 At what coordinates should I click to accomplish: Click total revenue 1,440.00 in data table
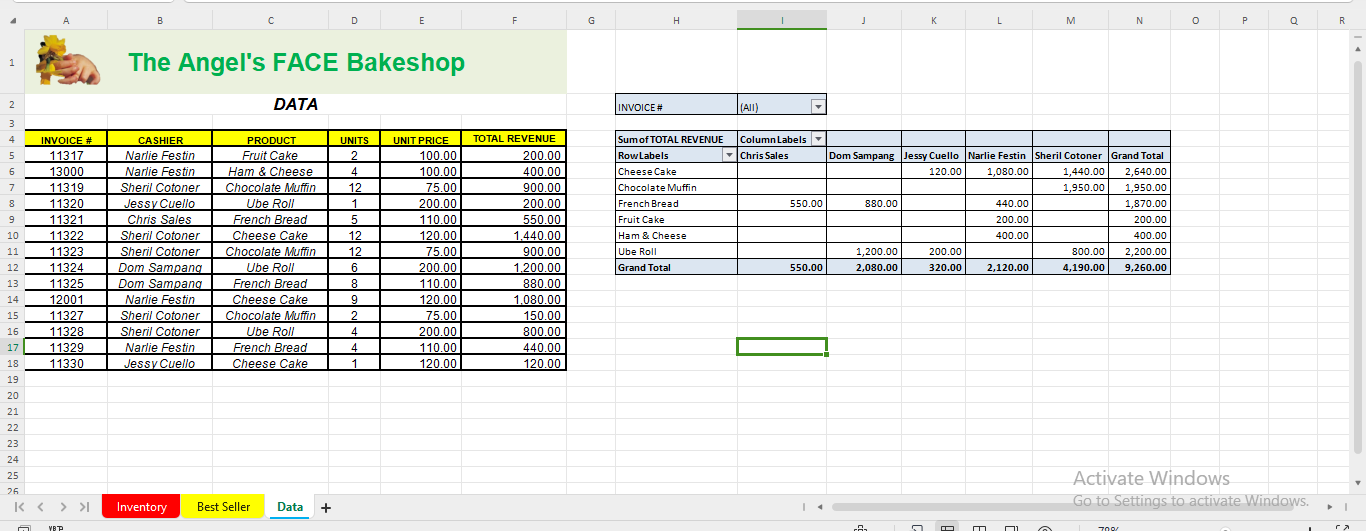click(x=514, y=235)
